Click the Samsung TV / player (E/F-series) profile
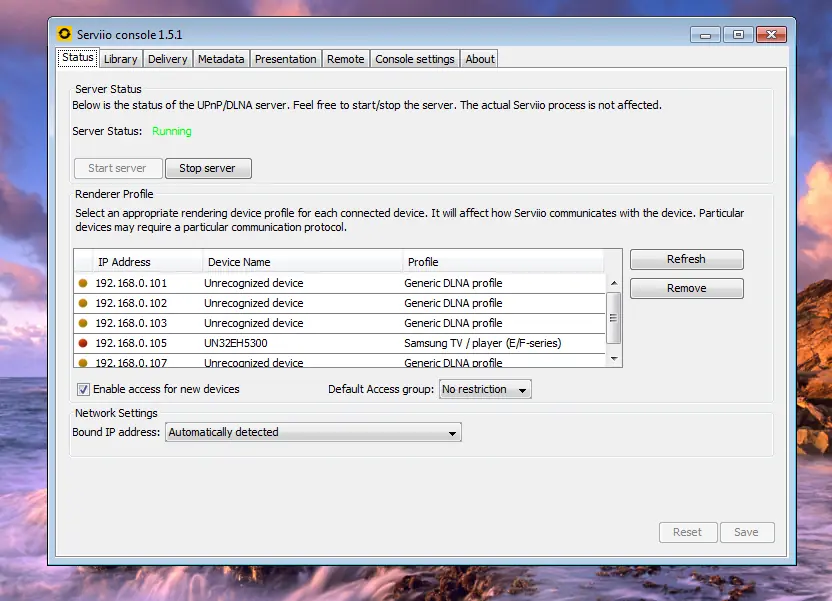 482,343
